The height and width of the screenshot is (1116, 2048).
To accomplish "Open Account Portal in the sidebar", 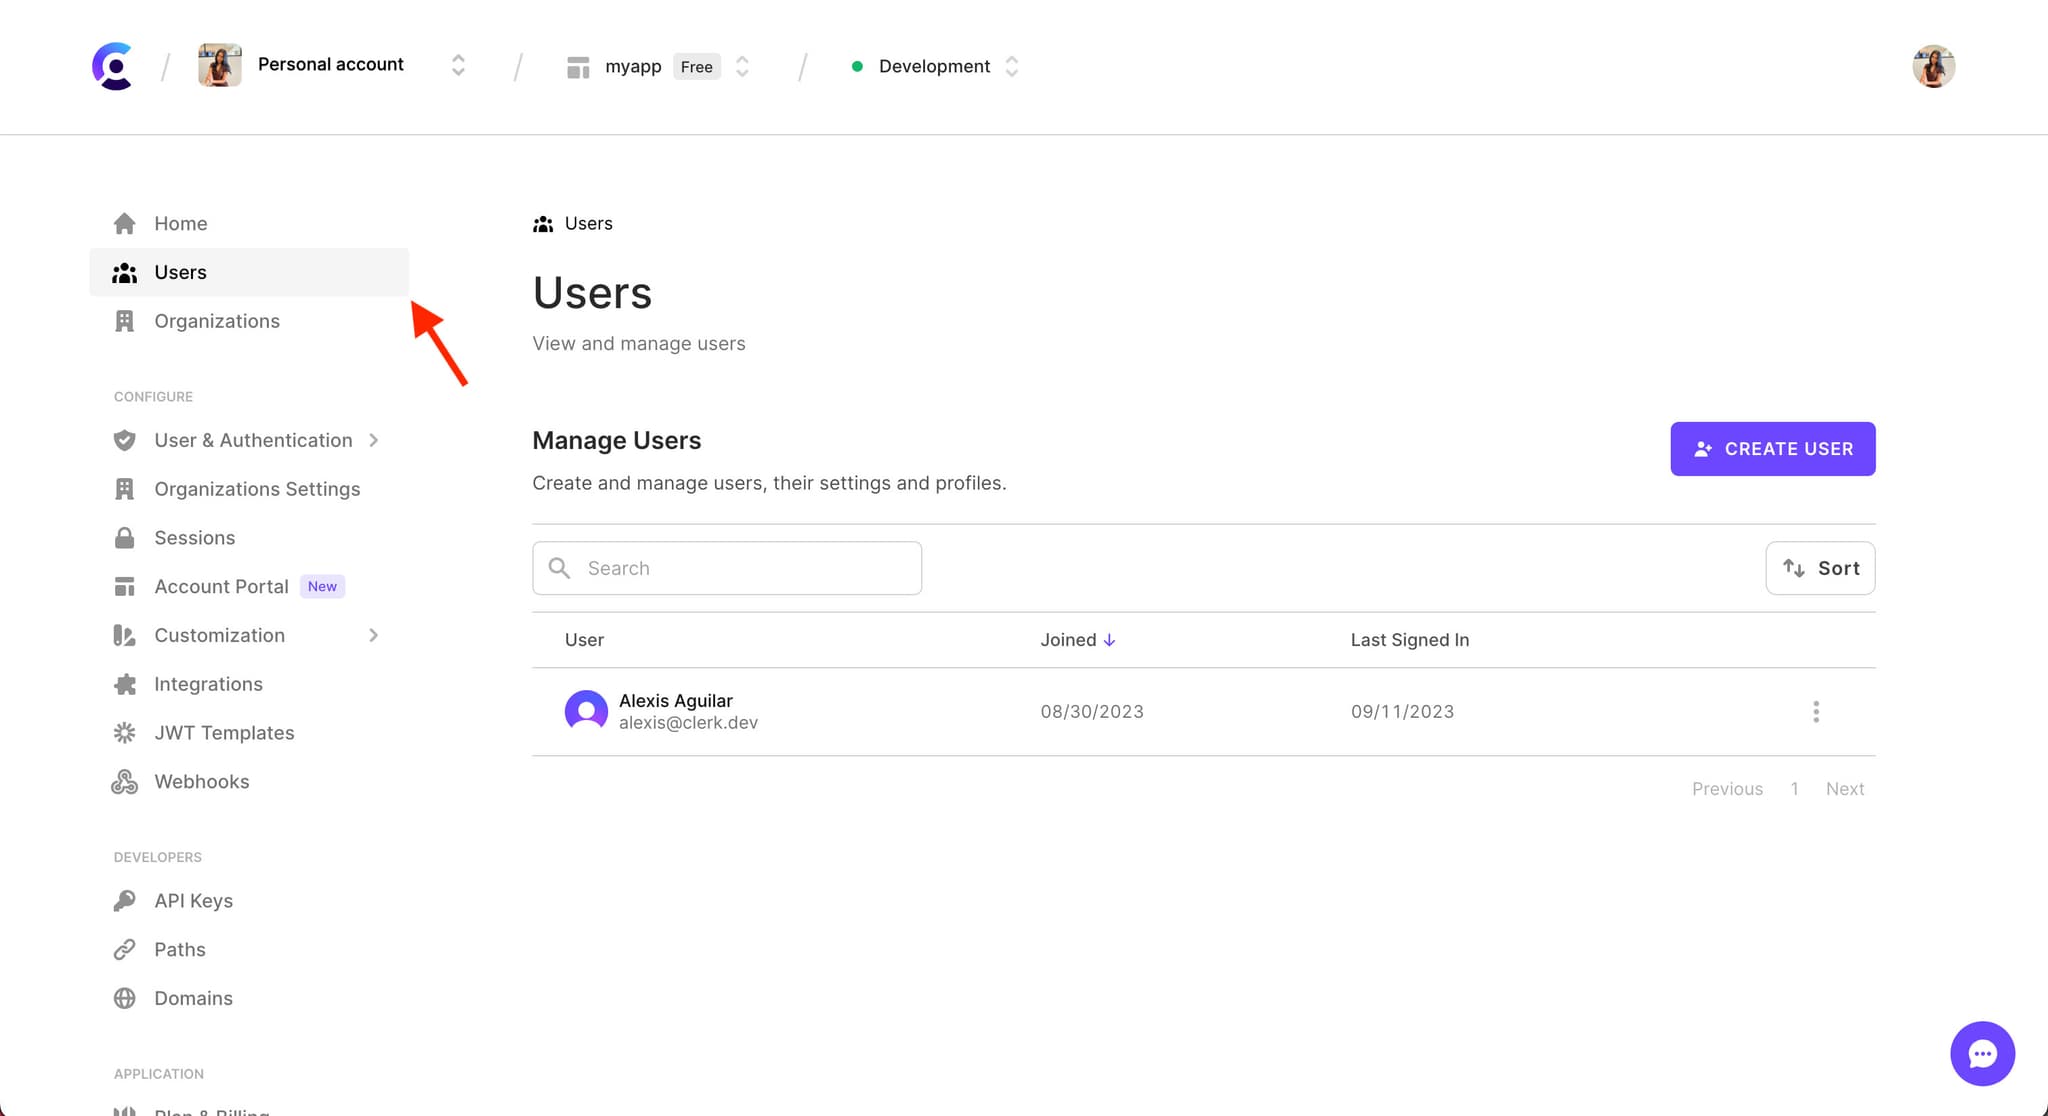I will point(221,587).
